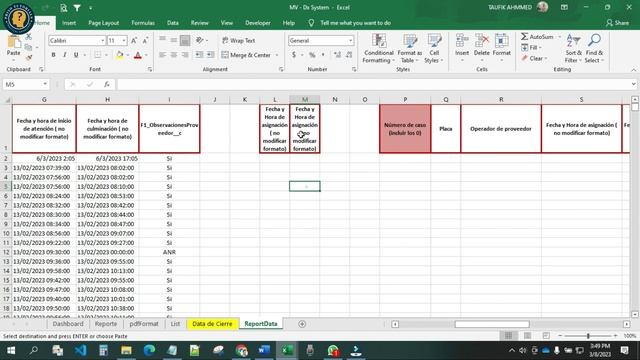Viewport: 640px width, 360px height.
Task: Open Word from the taskbar
Action: [264, 350]
